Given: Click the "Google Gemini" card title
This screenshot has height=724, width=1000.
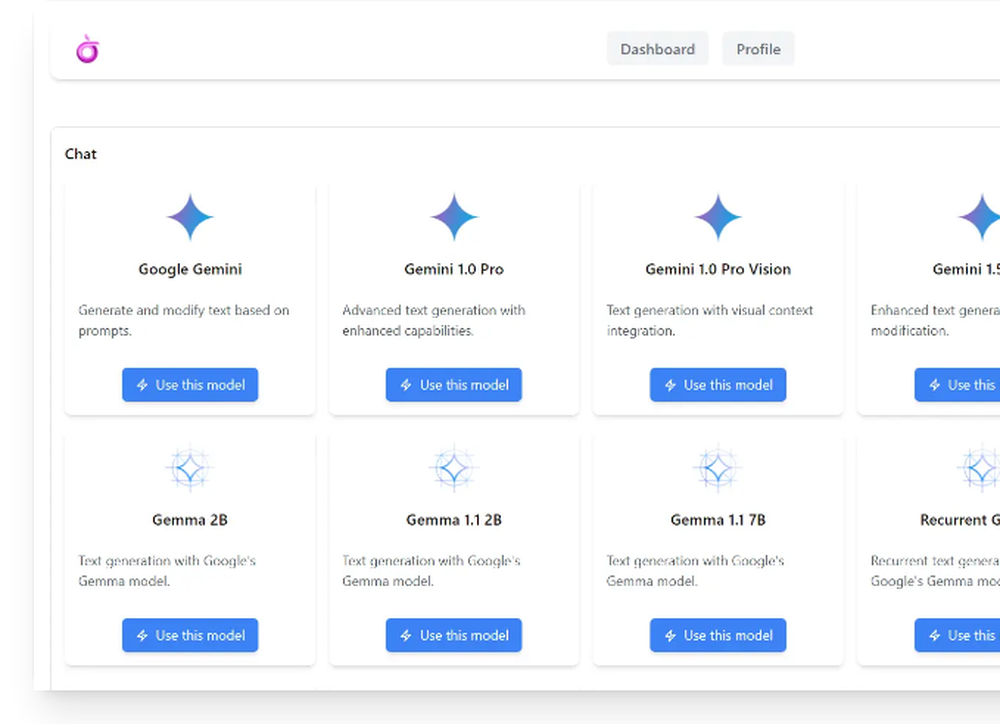Looking at the screenshot, I should (x=190, y=269).
